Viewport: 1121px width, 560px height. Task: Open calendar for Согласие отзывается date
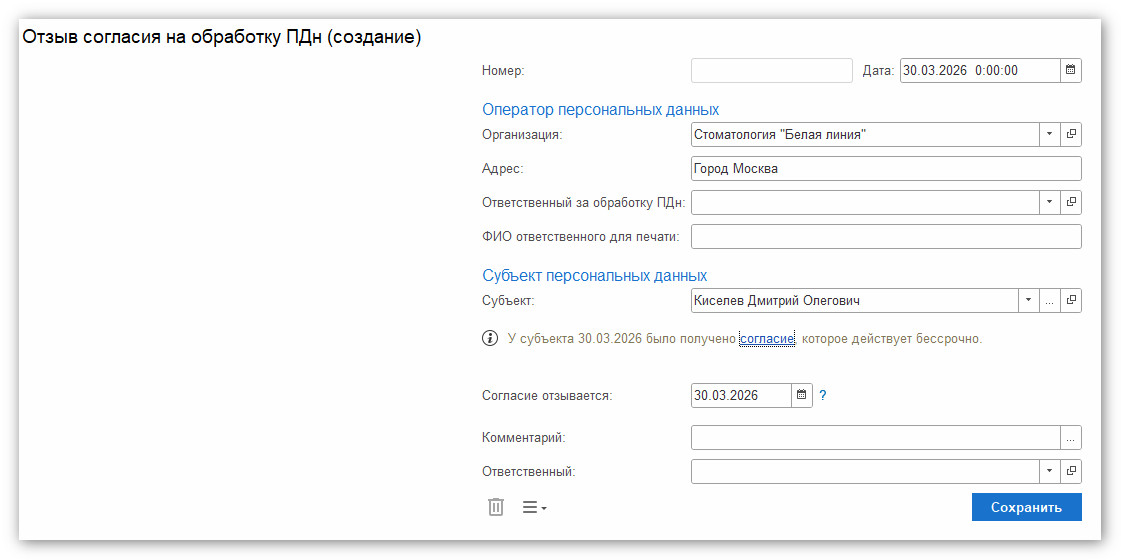click(x=801, y=395)
